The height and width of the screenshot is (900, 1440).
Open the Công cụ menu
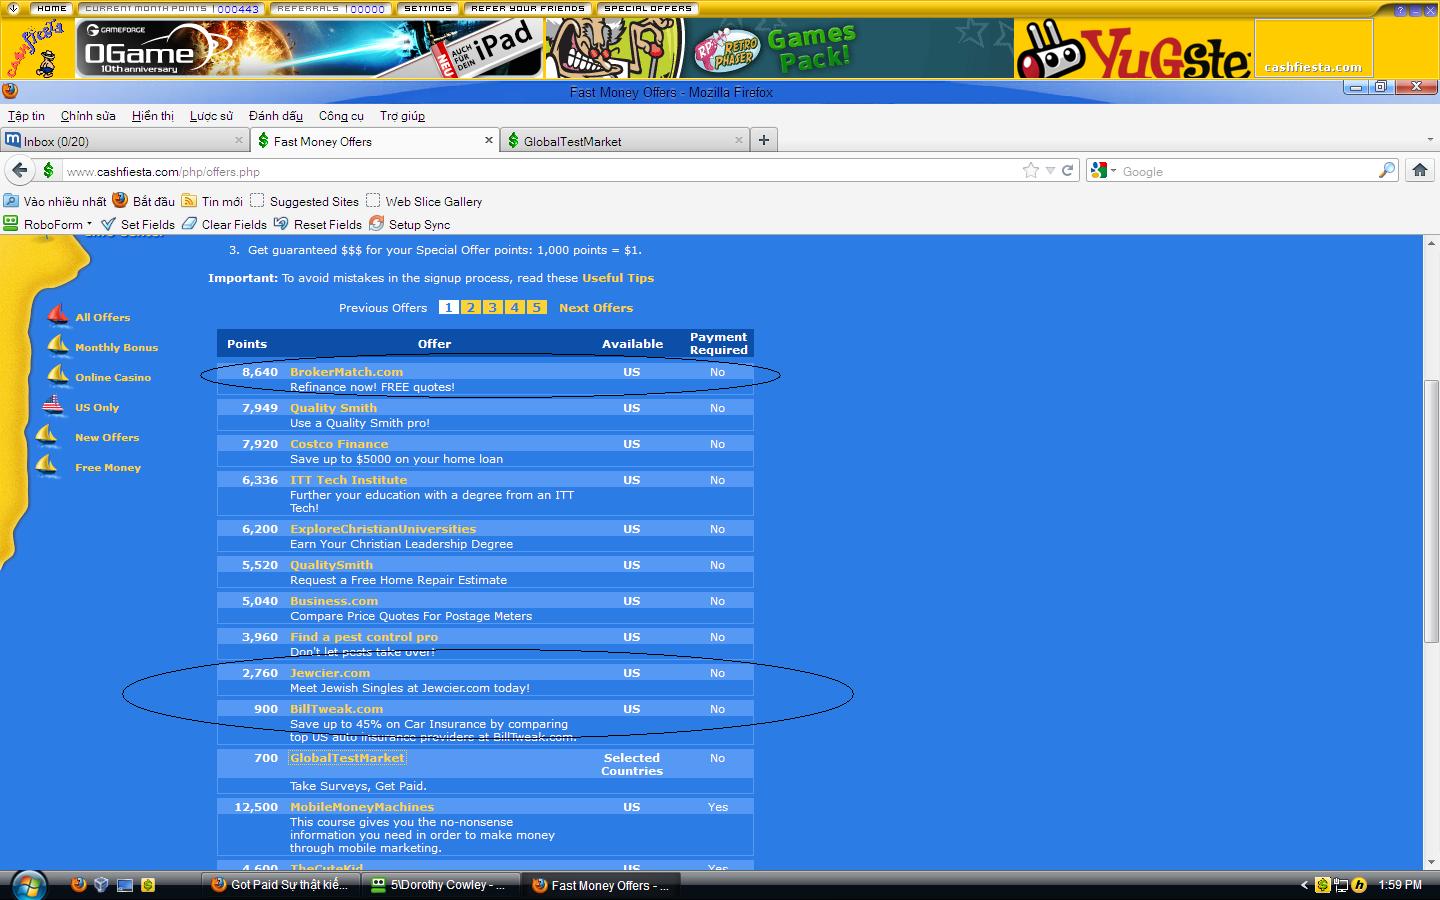(x=341, y=116)
